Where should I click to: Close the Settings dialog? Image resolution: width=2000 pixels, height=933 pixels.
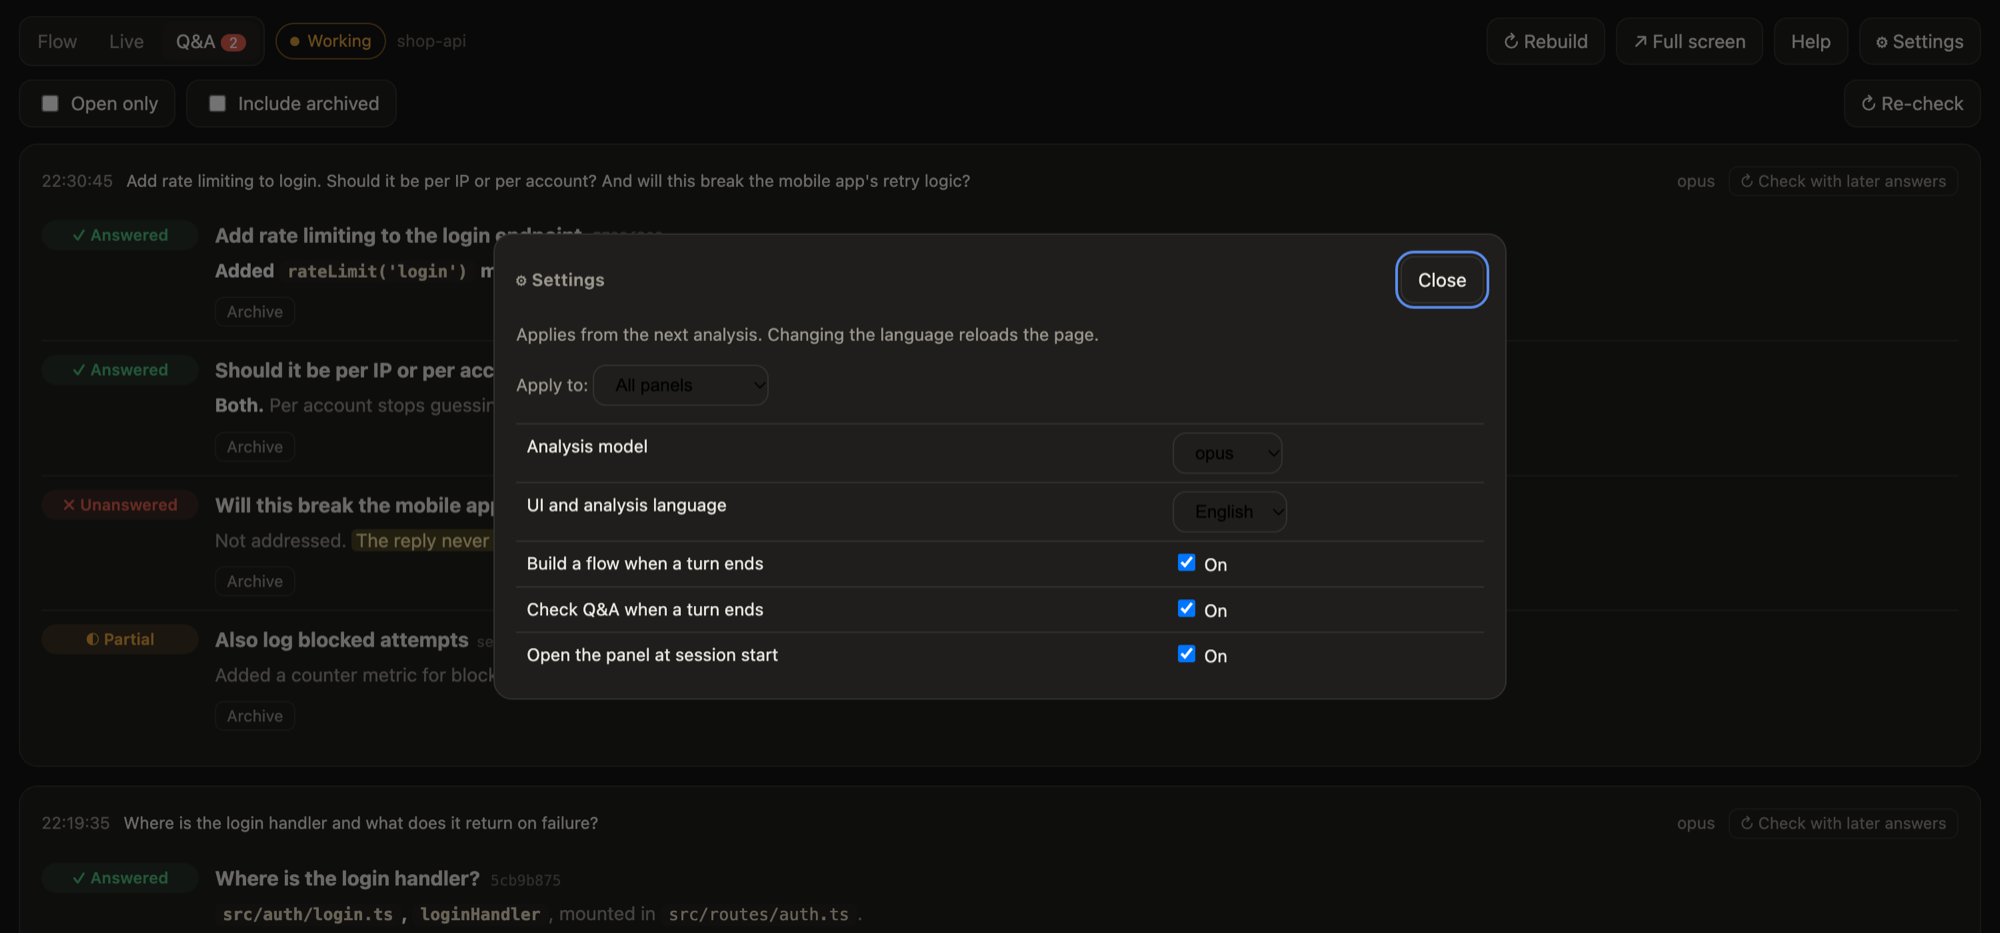[x=1441, y=280]
